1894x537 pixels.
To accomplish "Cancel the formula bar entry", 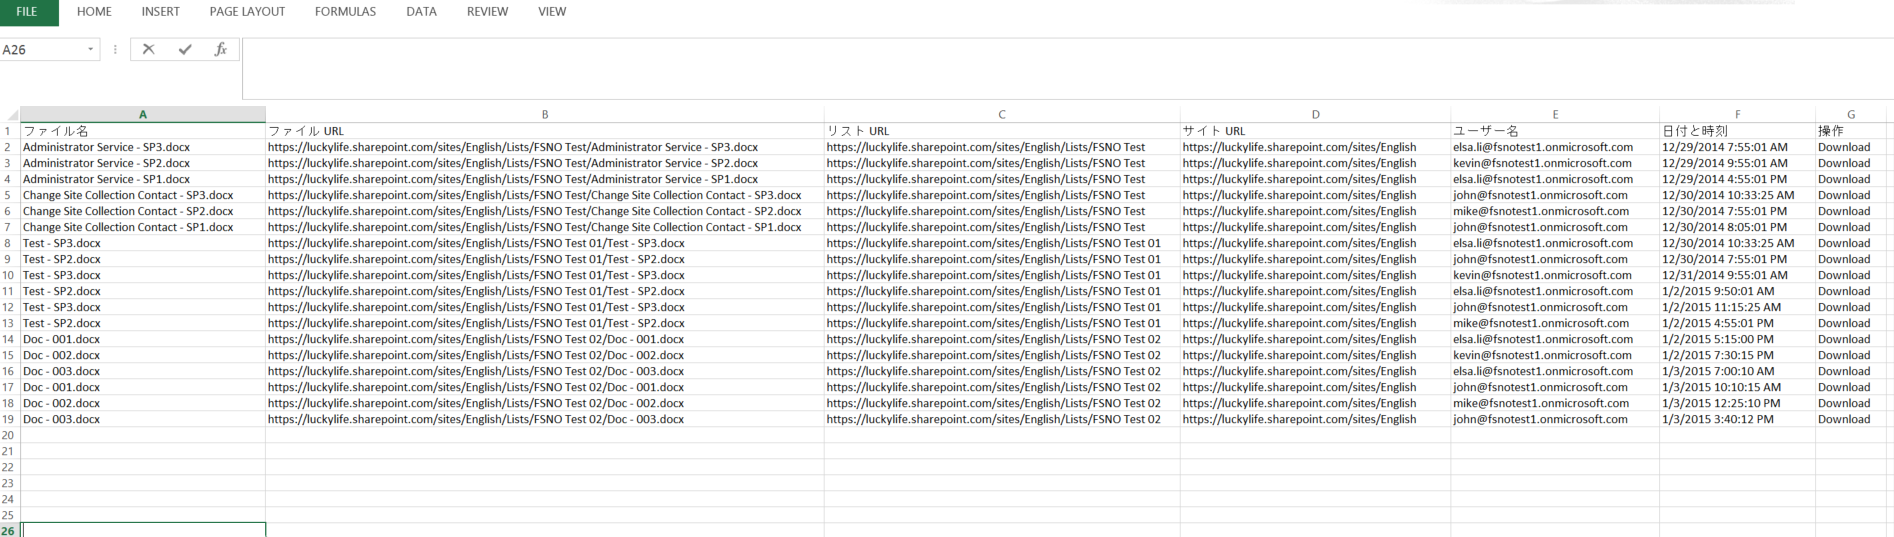I will point(148,49).
